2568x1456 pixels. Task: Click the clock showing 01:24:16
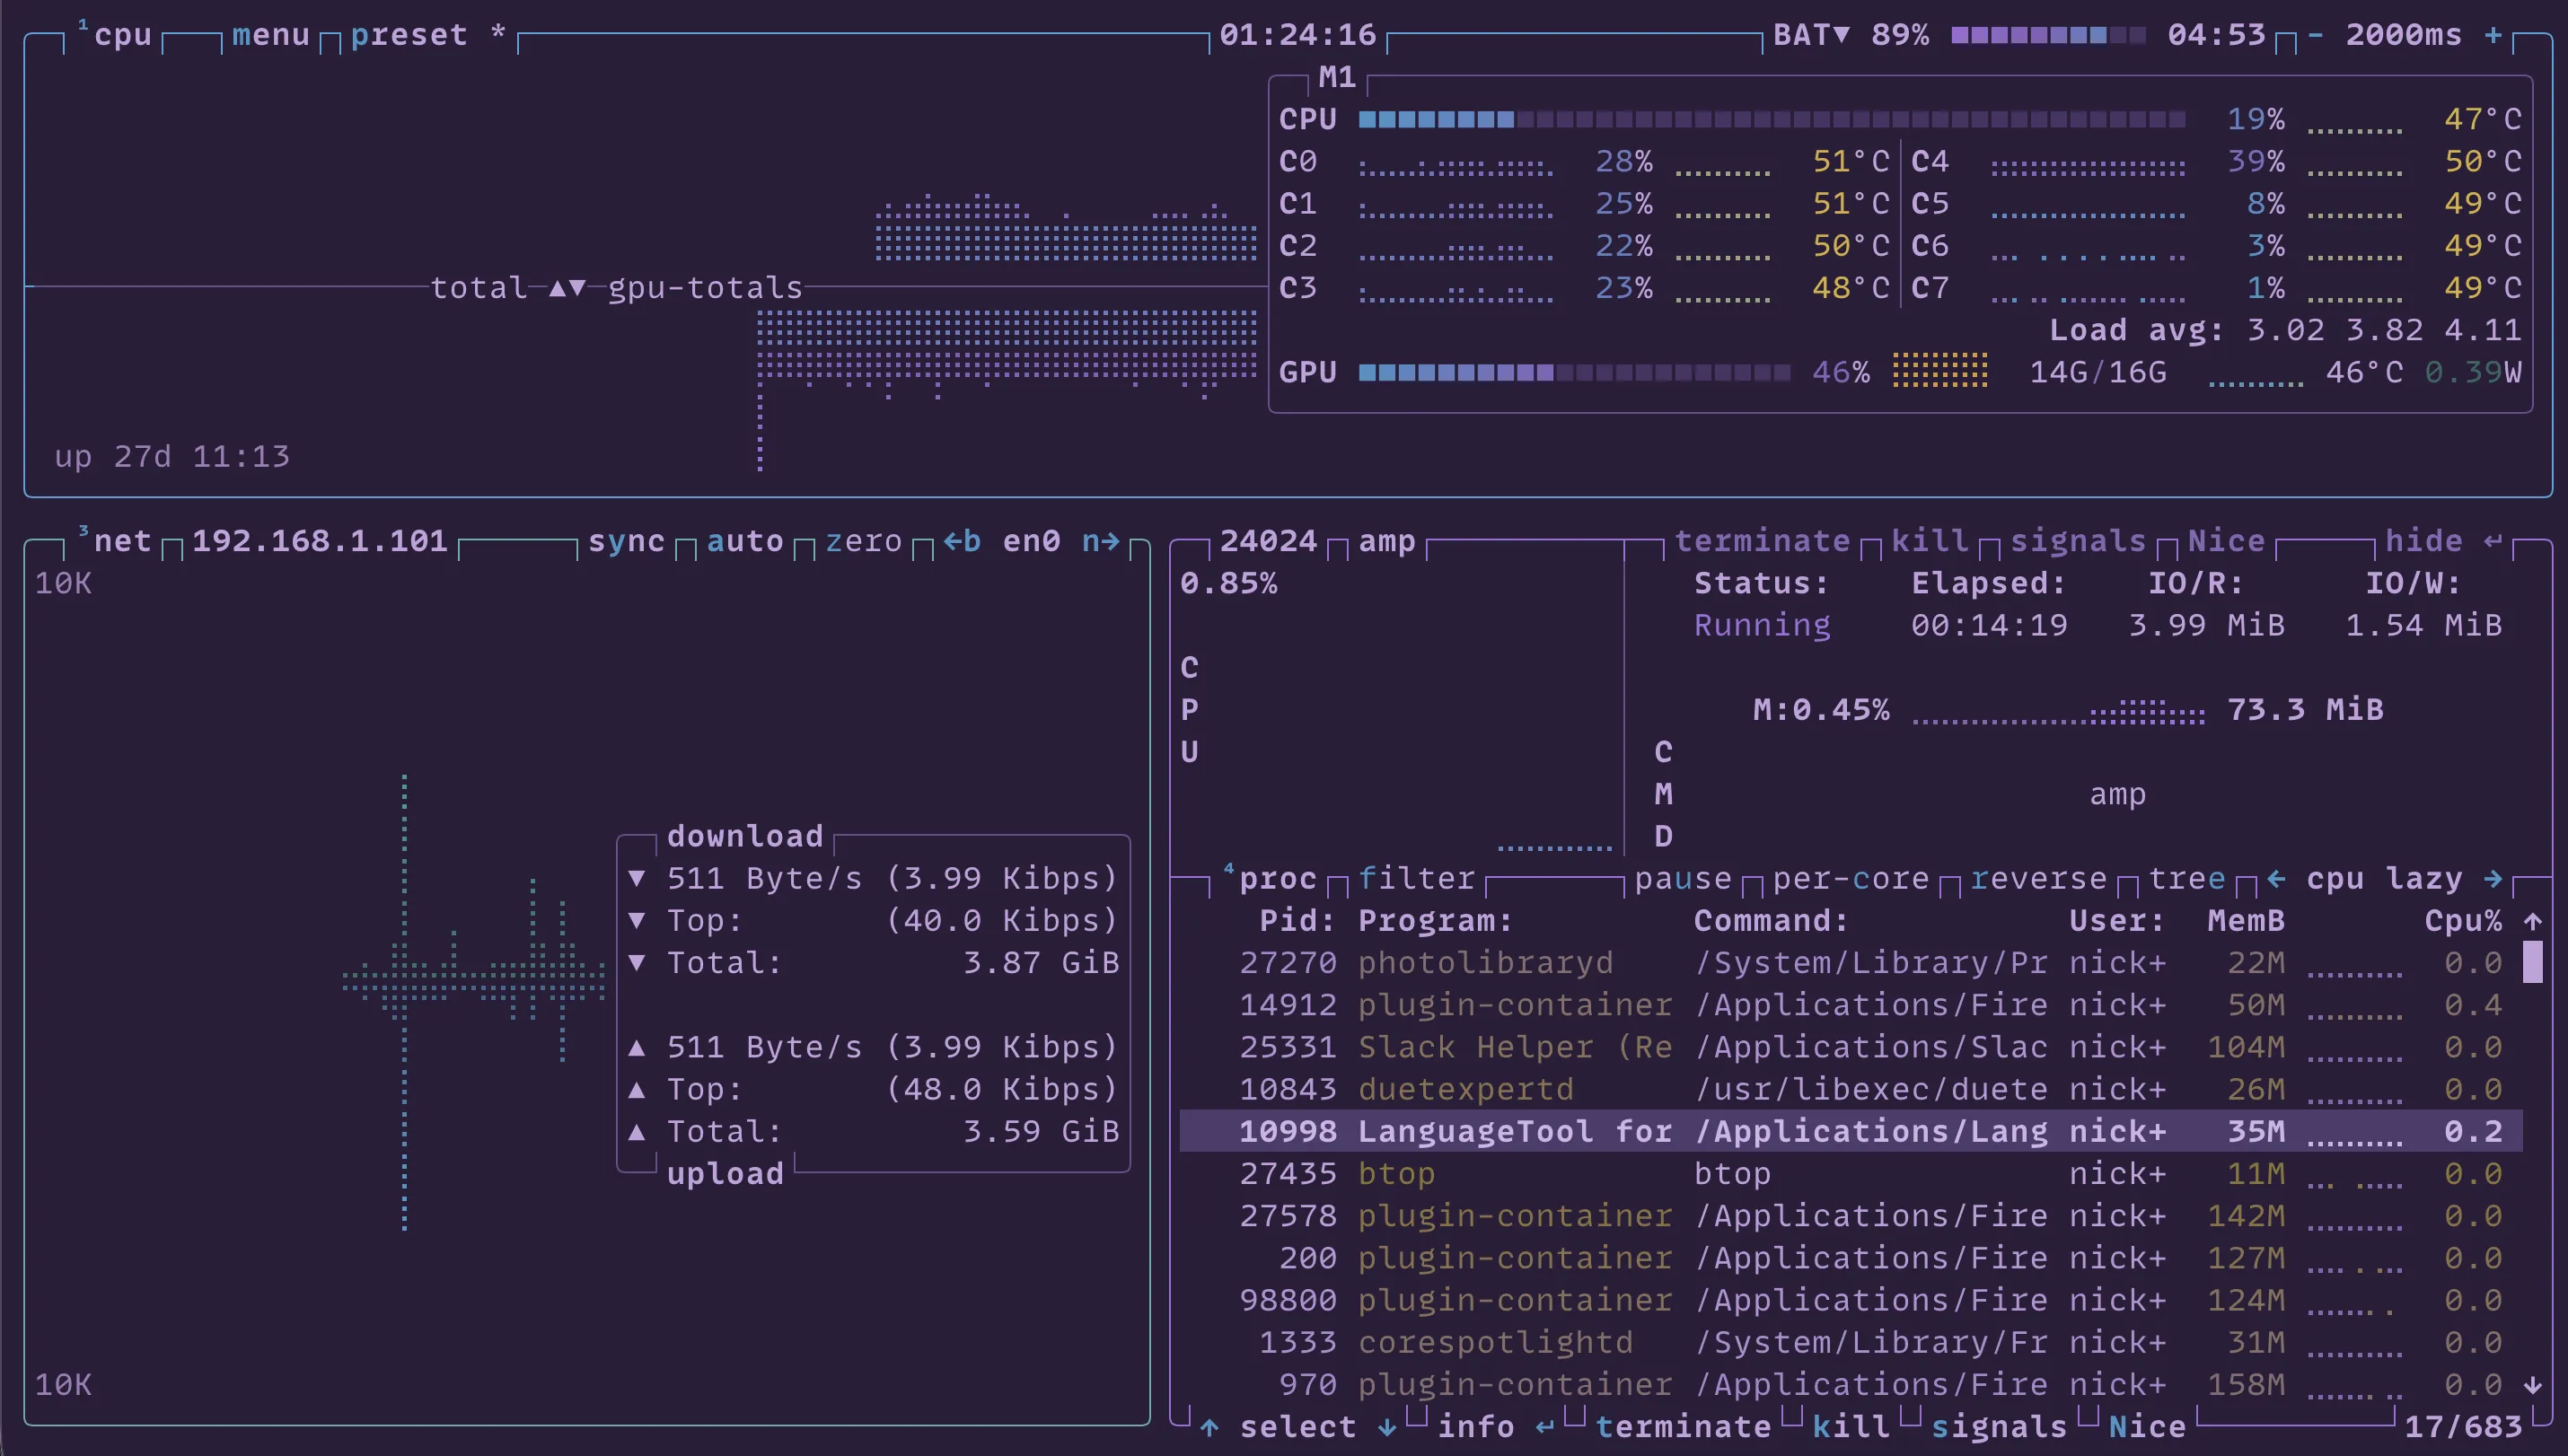point(1297,35)
